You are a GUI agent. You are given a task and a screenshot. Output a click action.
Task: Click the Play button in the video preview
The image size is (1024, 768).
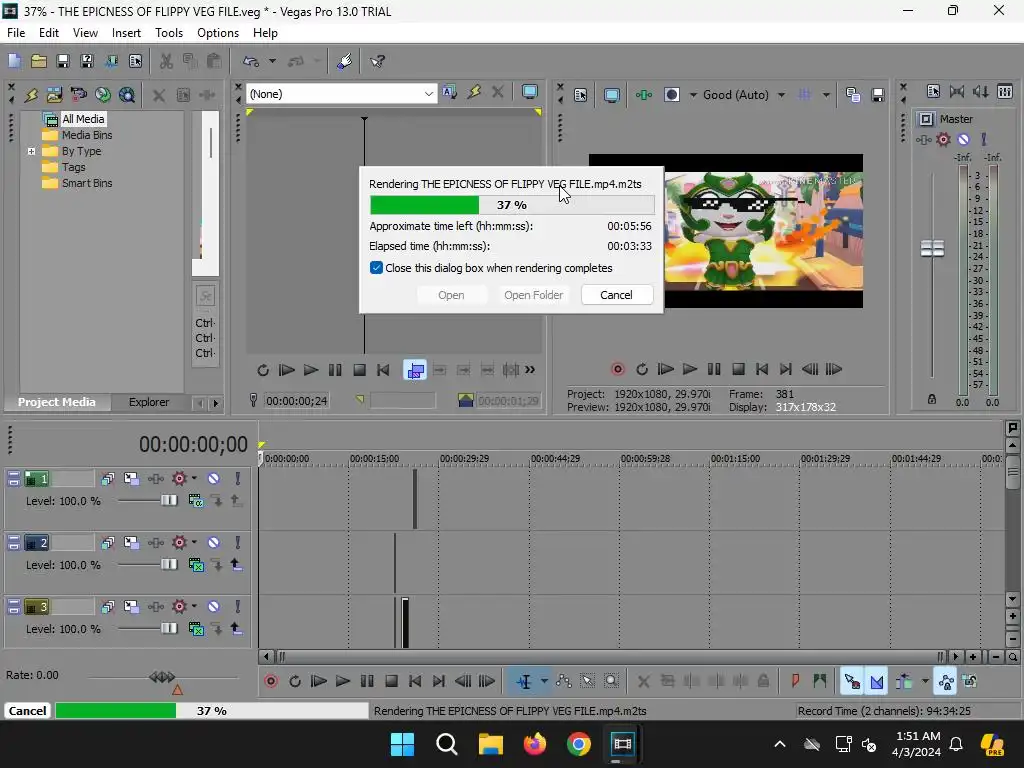(x=690, y=369)
